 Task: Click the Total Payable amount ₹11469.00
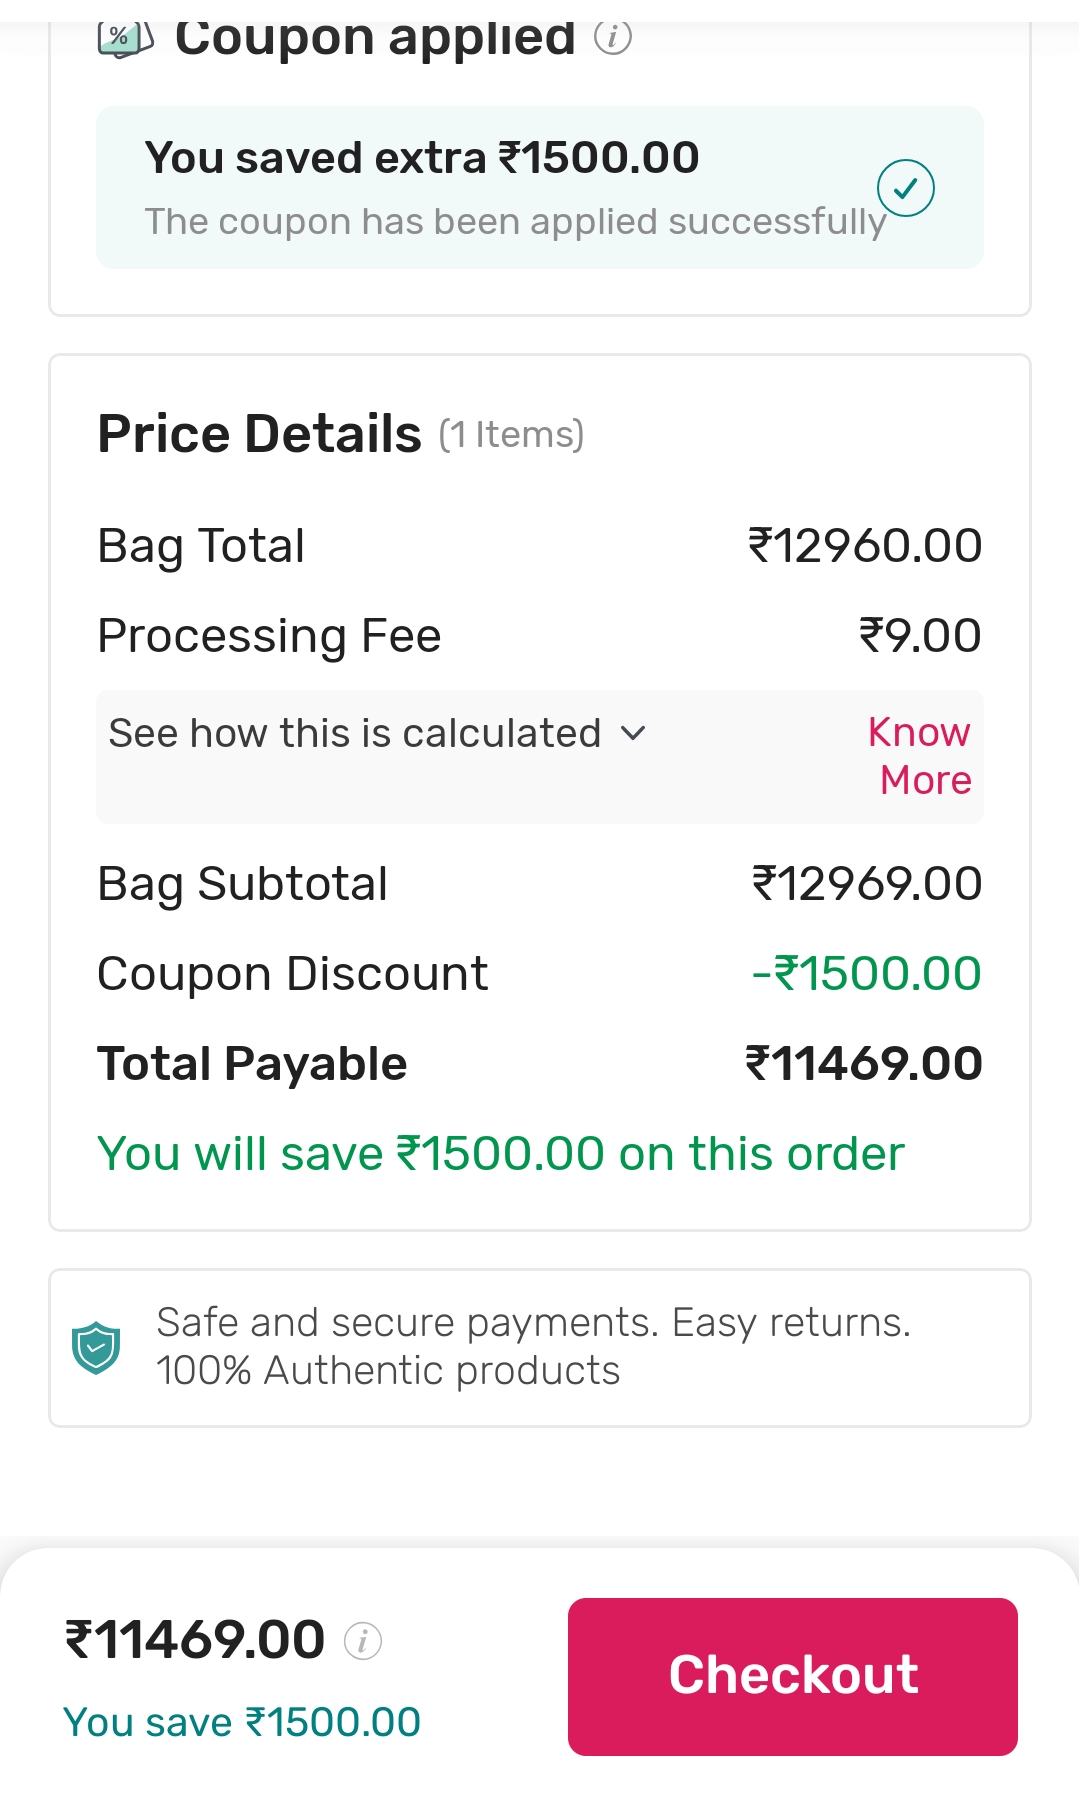(x=864, y=1064)
